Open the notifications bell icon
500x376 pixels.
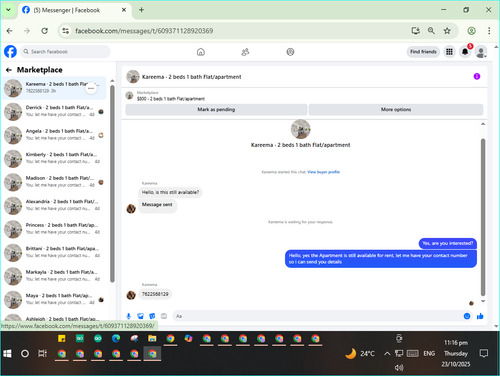465,52
